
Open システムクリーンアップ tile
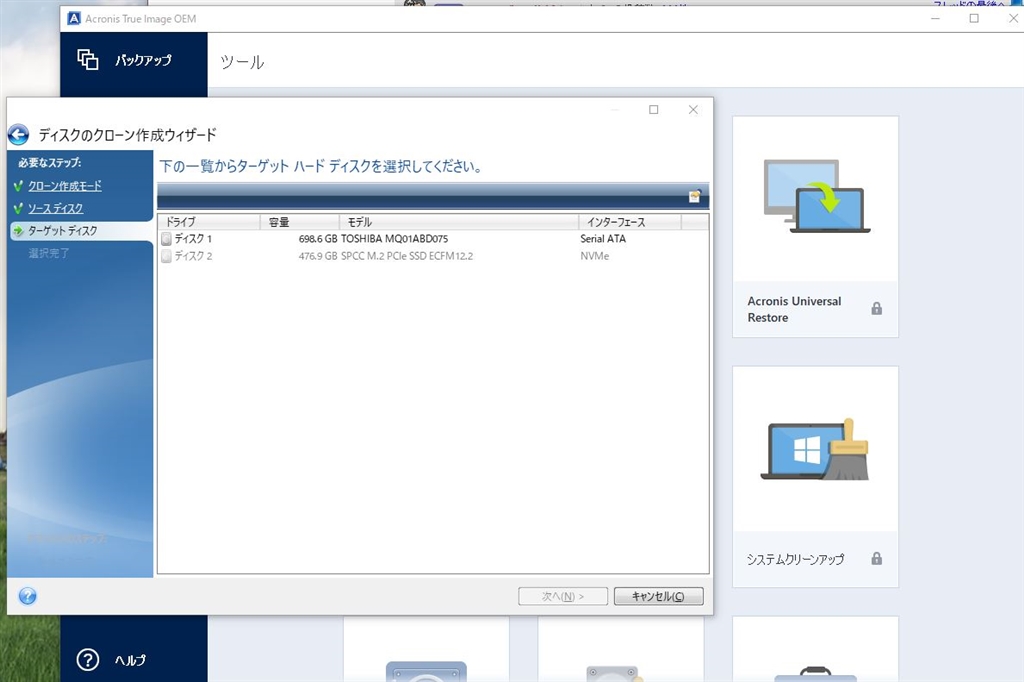coord(815,476)
